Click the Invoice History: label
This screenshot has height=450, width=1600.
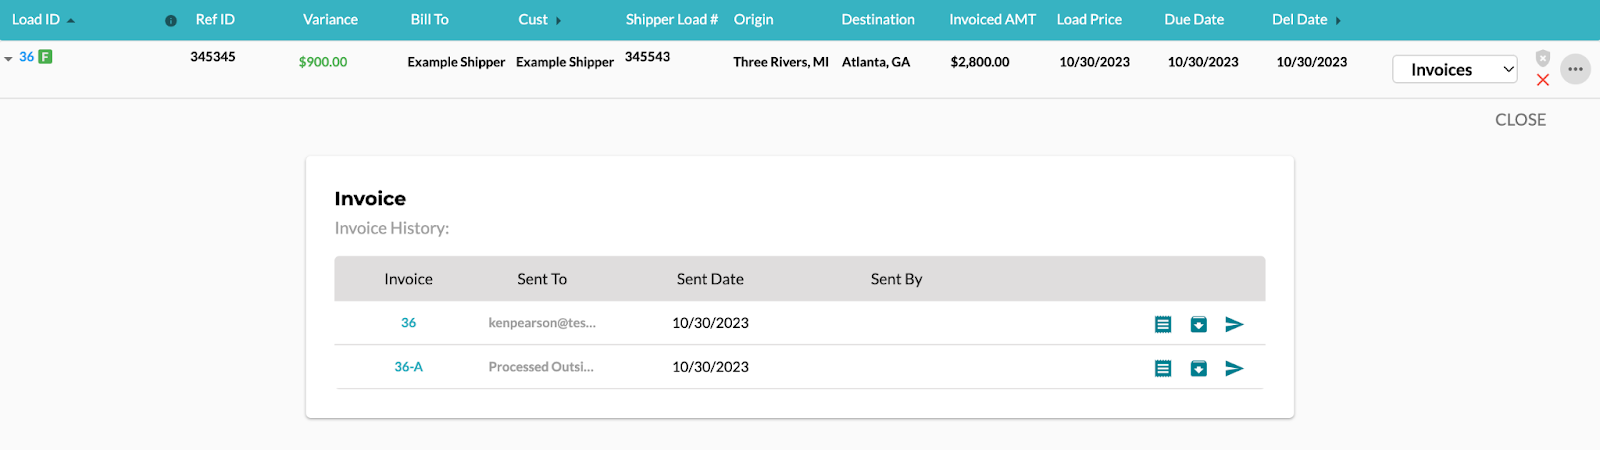[x=392, y=228]
